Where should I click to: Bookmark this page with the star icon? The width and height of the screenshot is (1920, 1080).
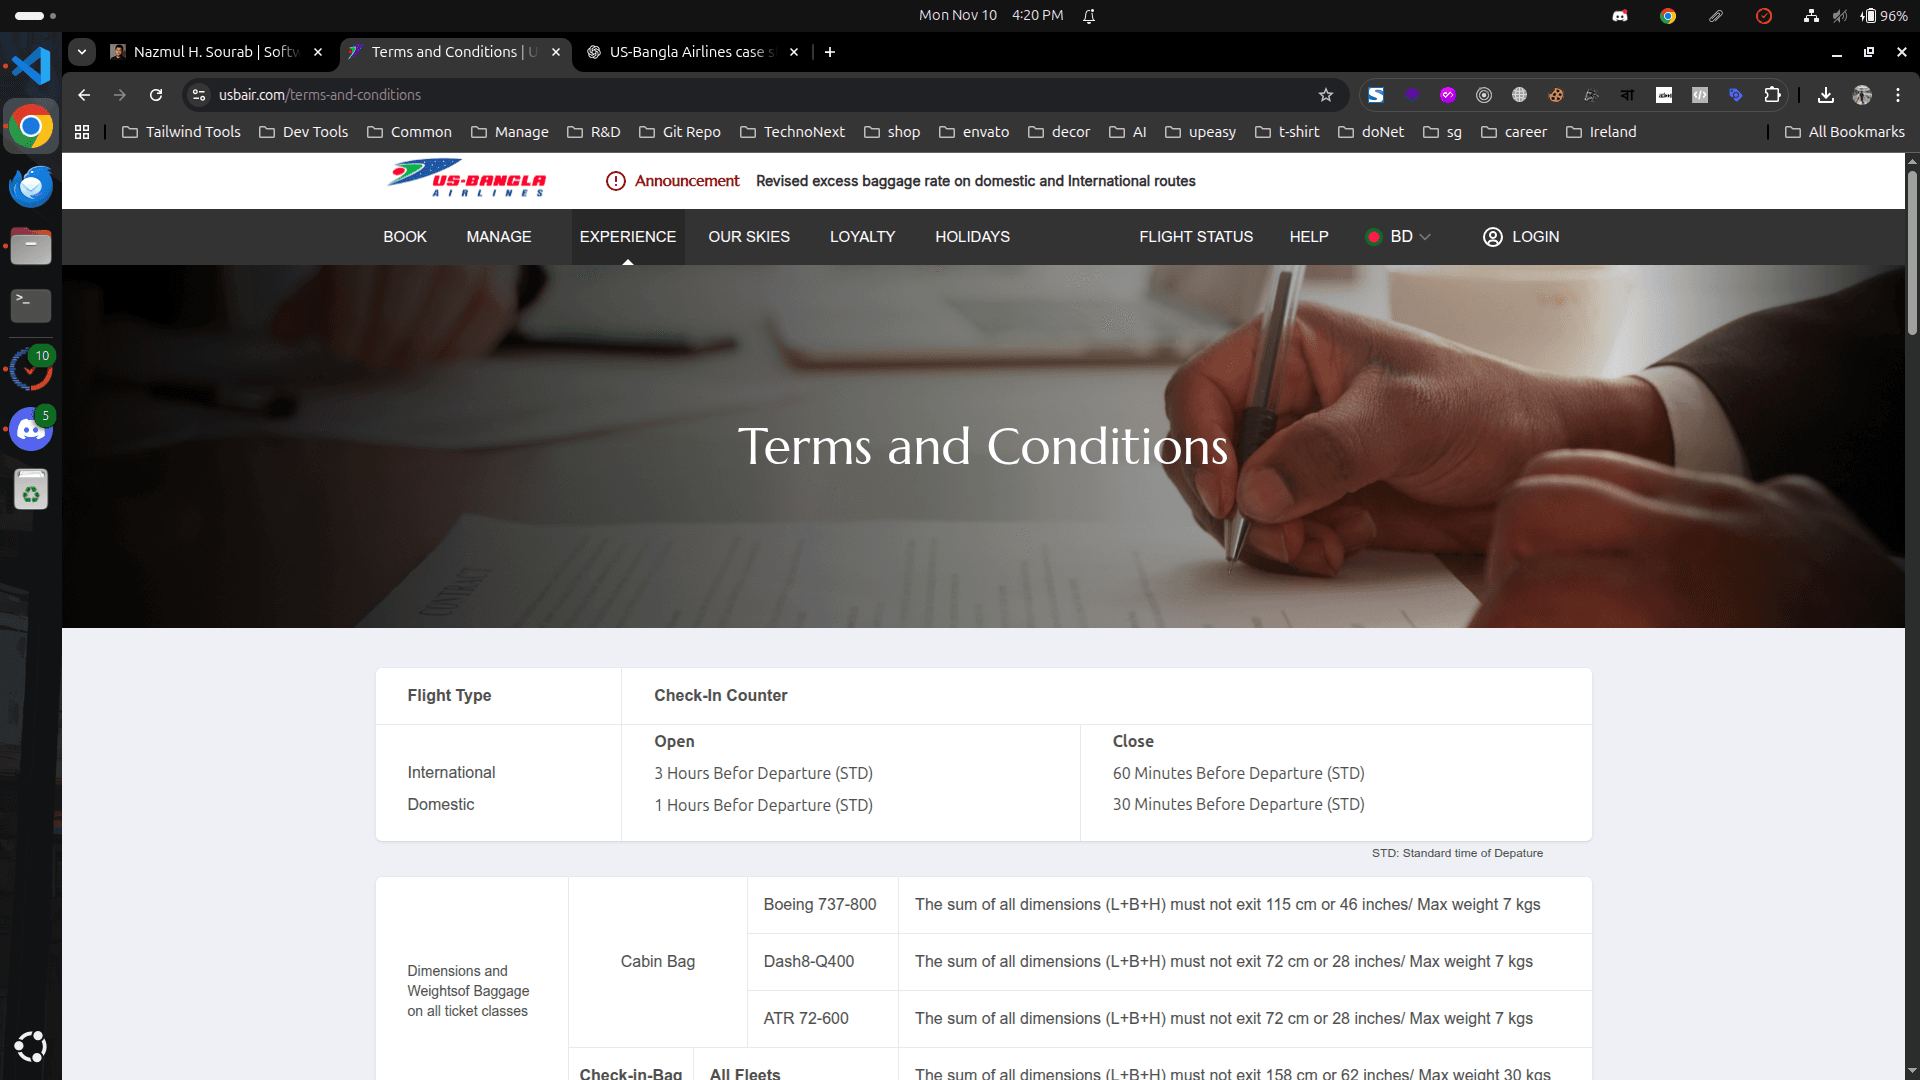[1326, 95]
